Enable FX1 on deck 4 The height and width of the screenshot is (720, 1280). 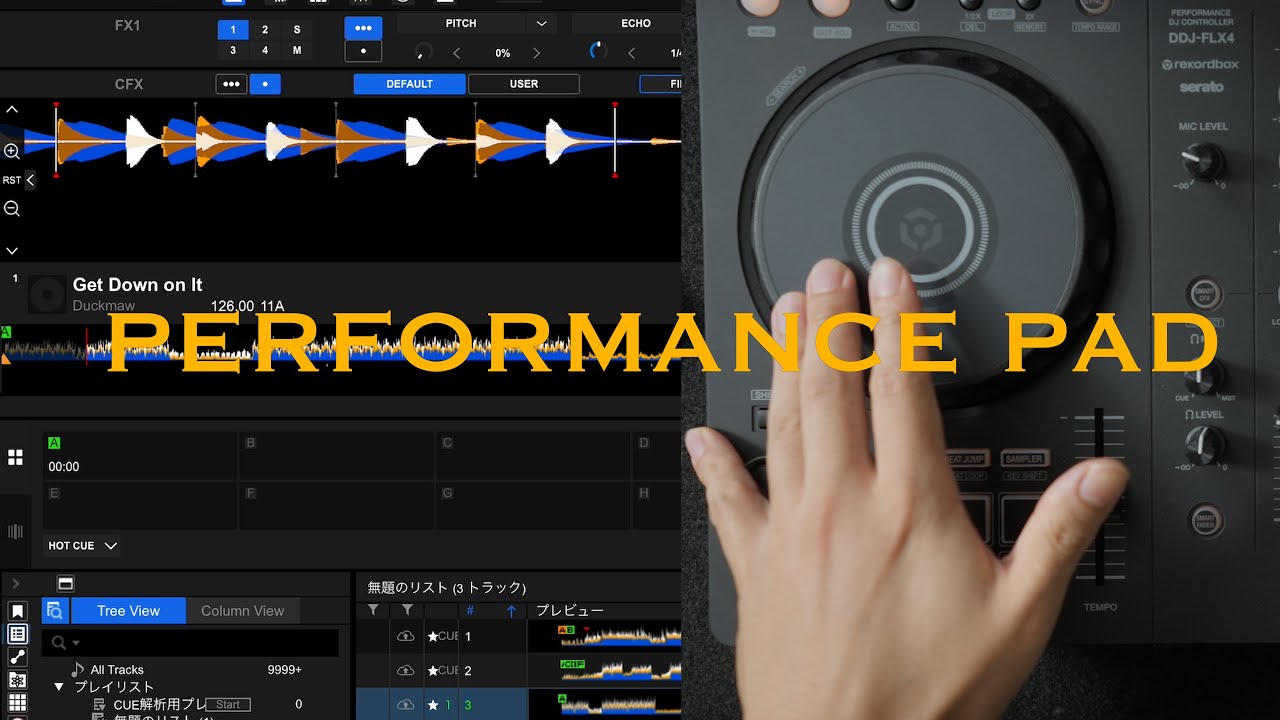point(265,50)
